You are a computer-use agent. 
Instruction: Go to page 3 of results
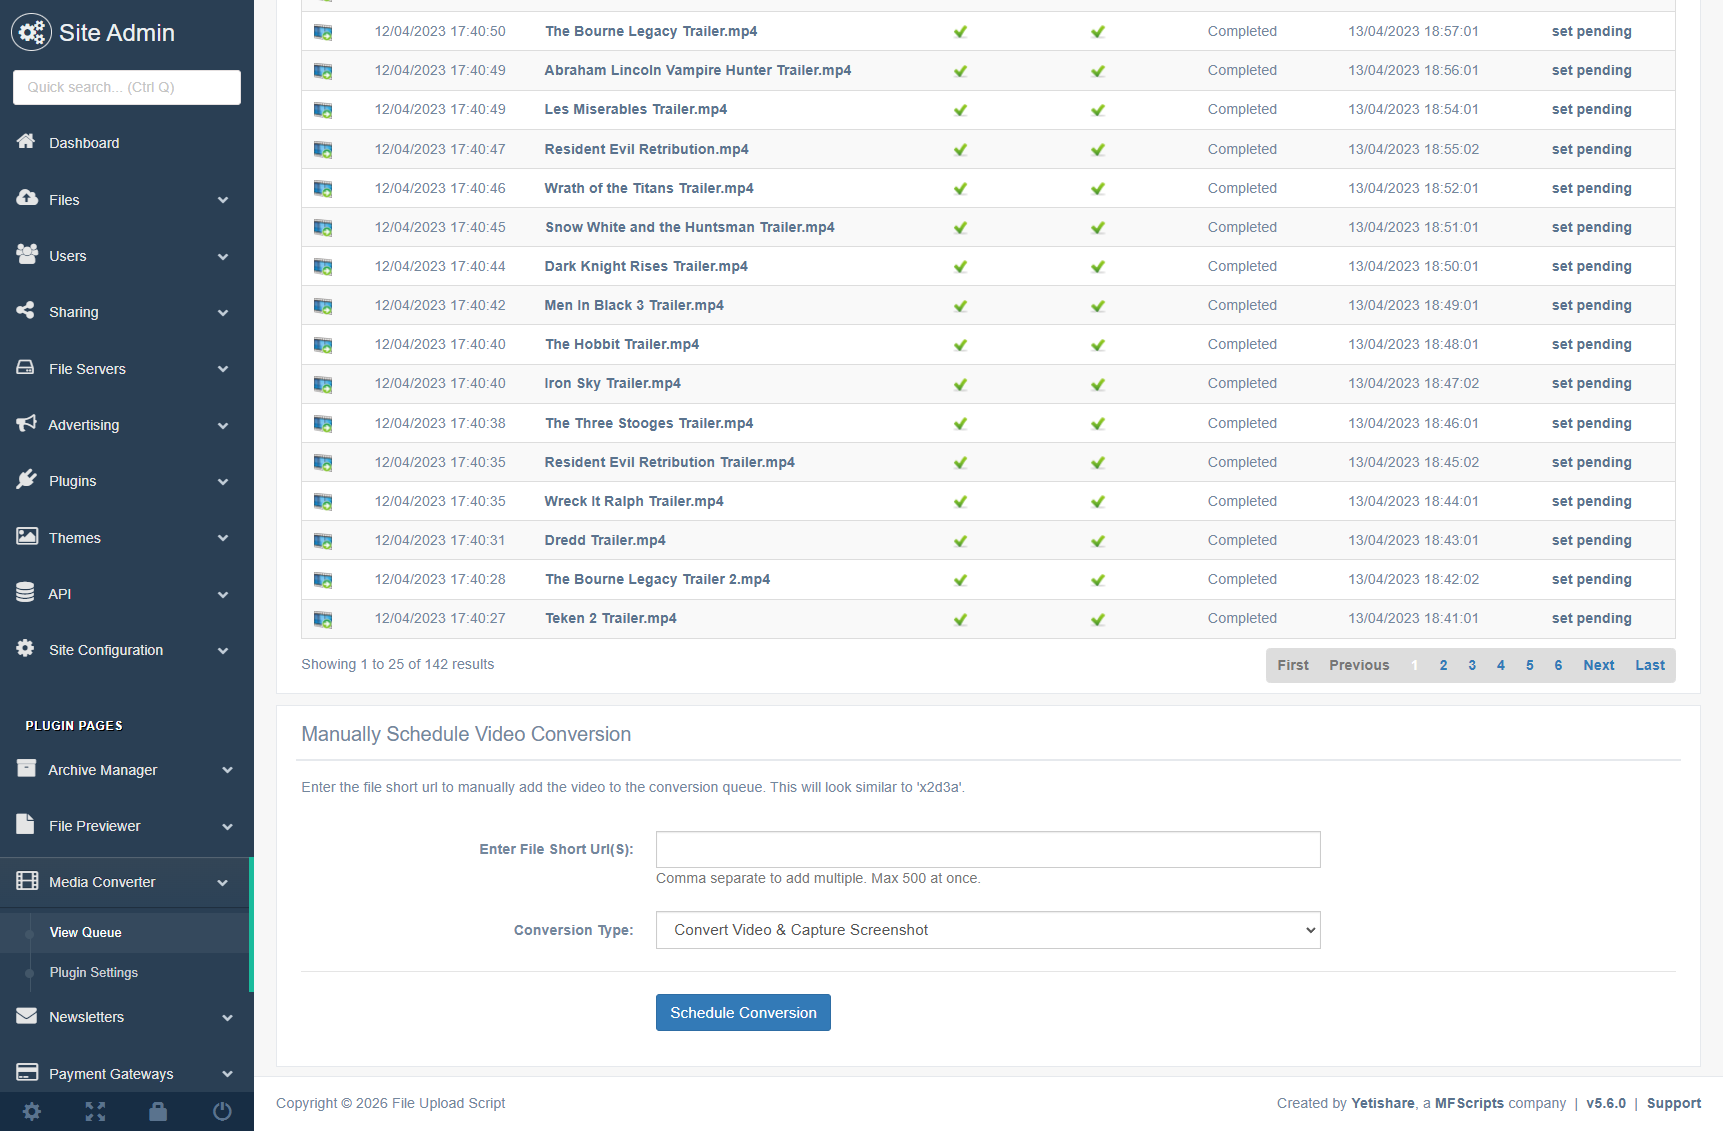pyautogui.click(x=1472, y=665)
